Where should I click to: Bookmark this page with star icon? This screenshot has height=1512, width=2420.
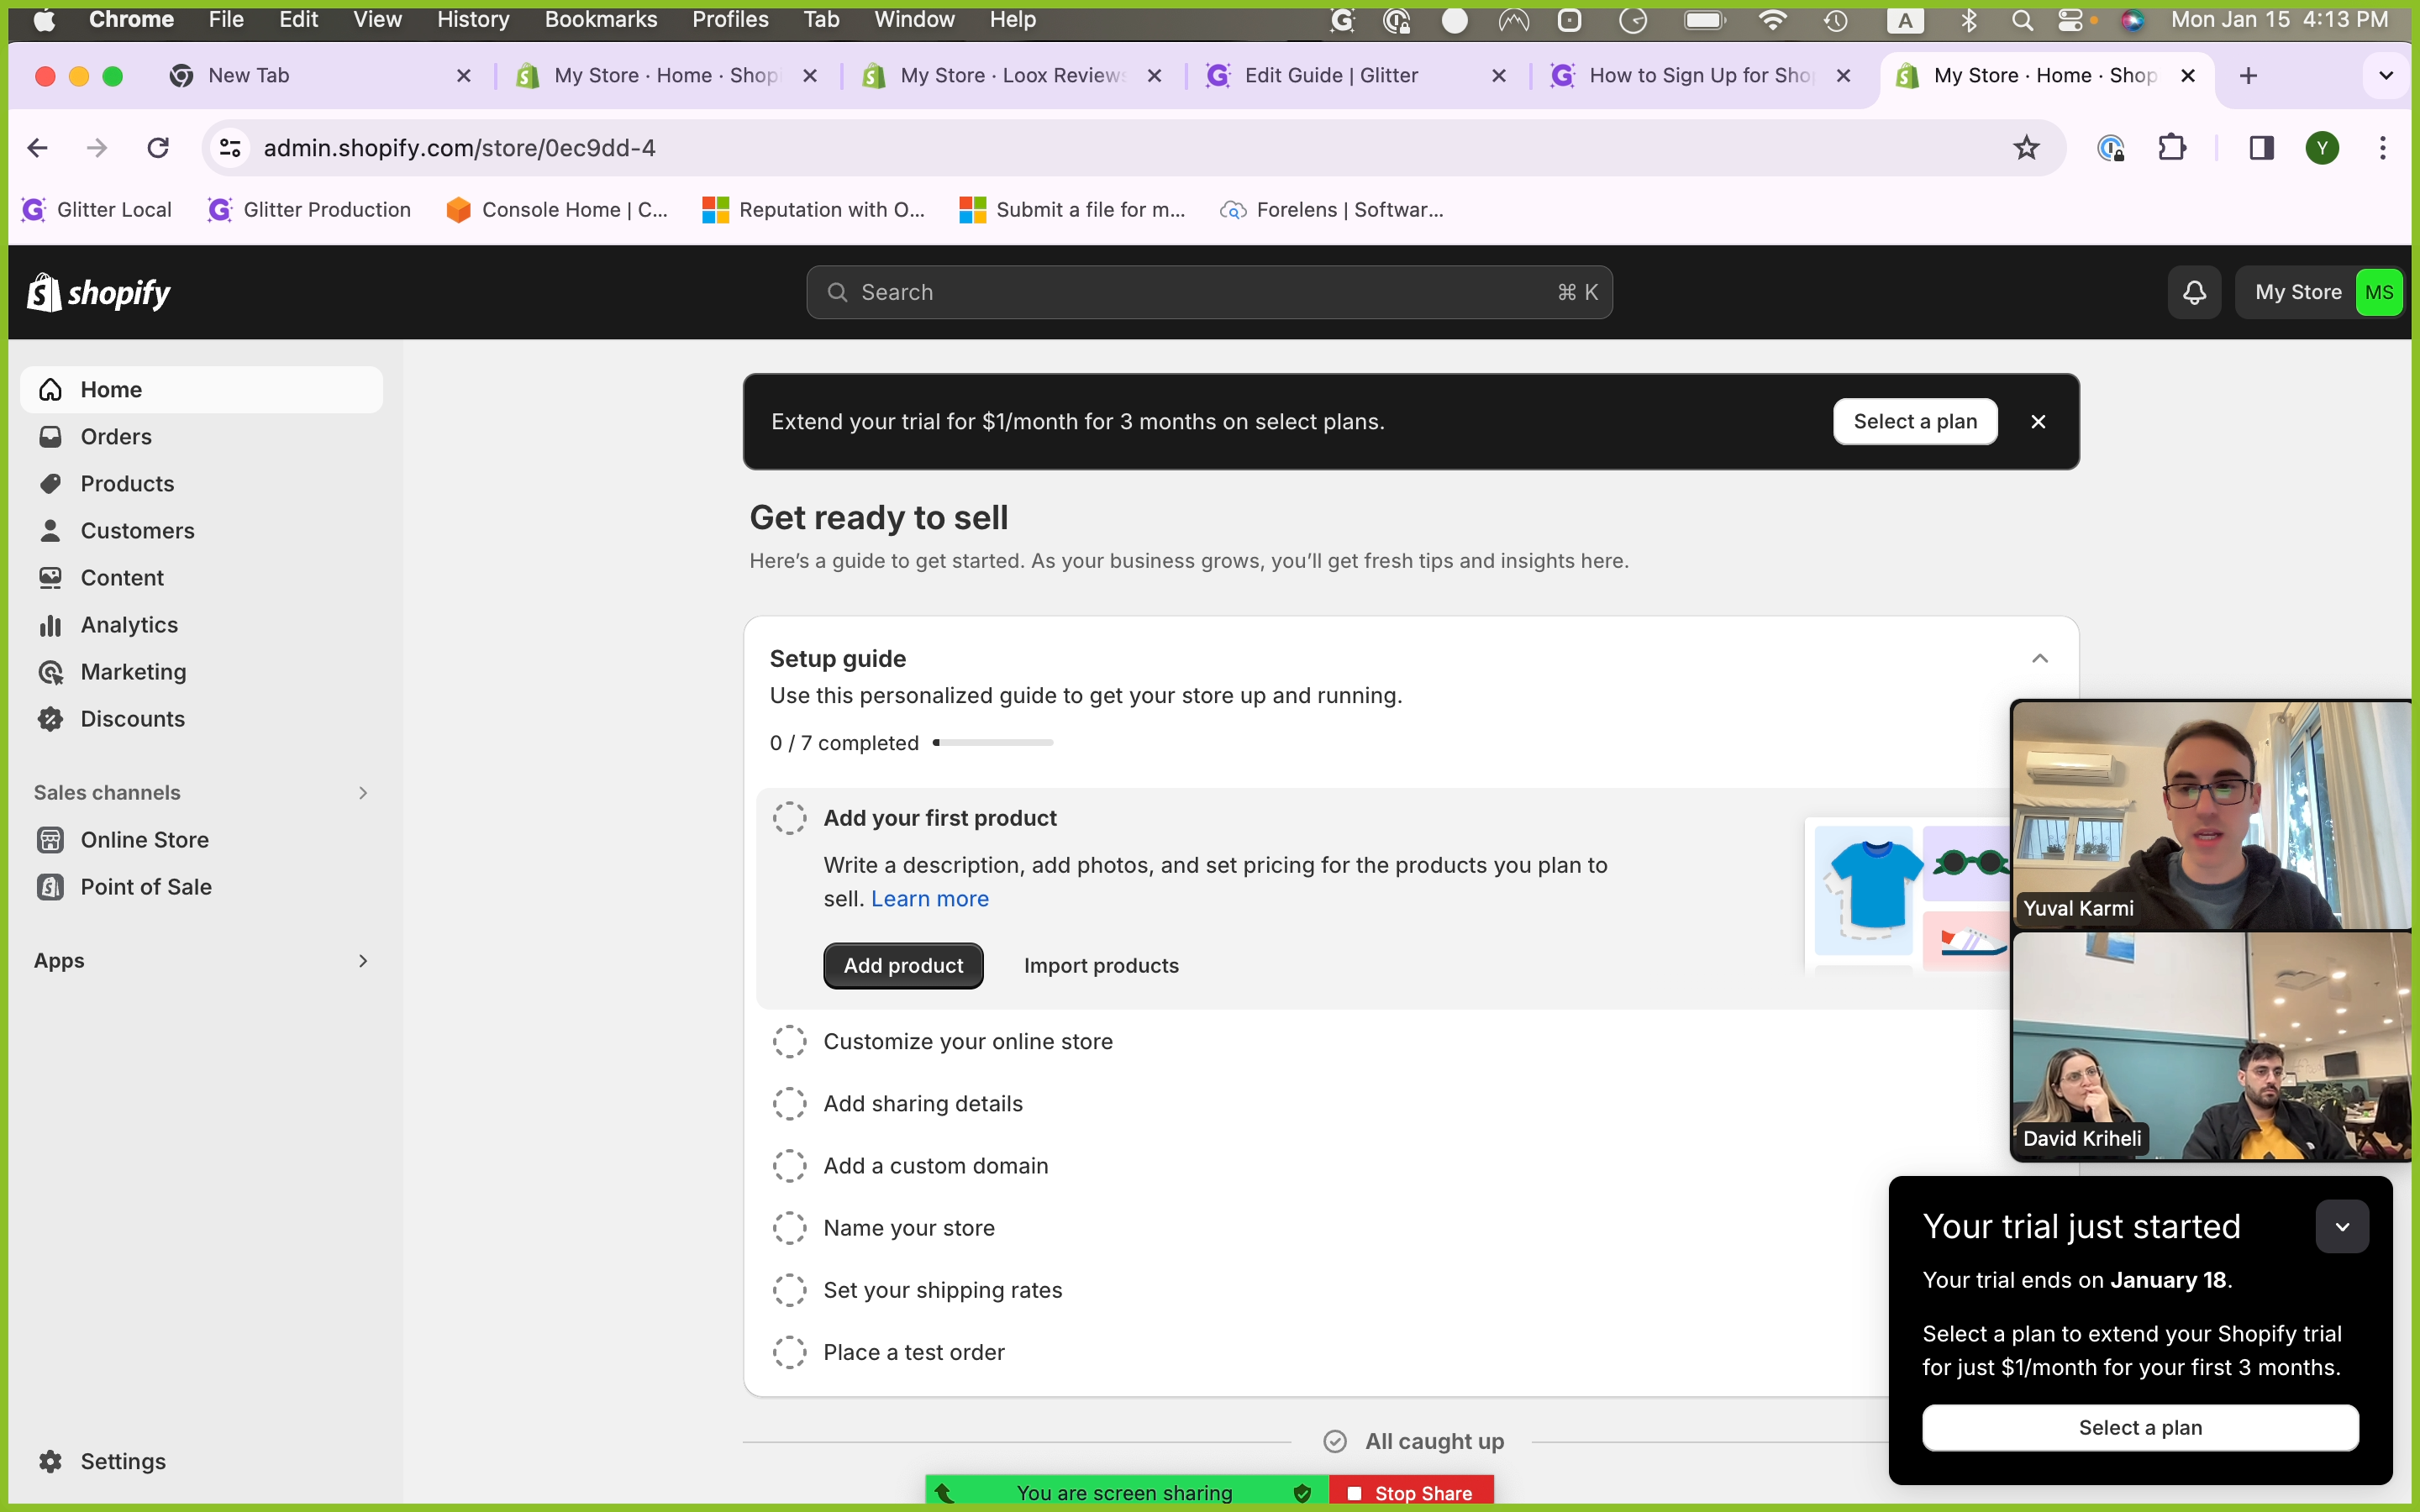pyautogui.click(x=2026, y=148)
